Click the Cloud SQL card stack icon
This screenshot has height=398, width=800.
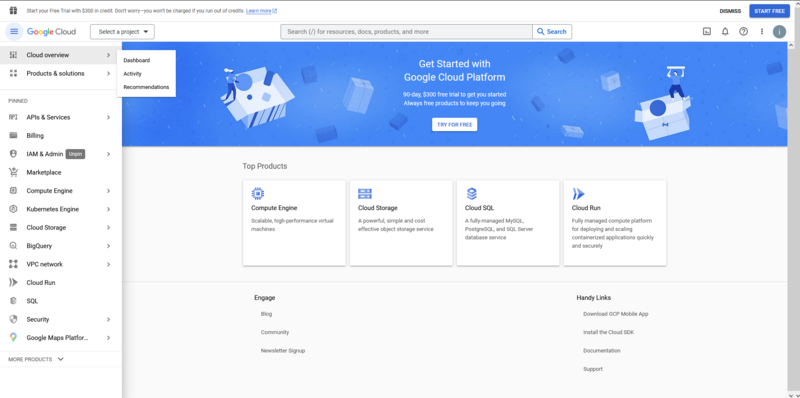point(471,194)
